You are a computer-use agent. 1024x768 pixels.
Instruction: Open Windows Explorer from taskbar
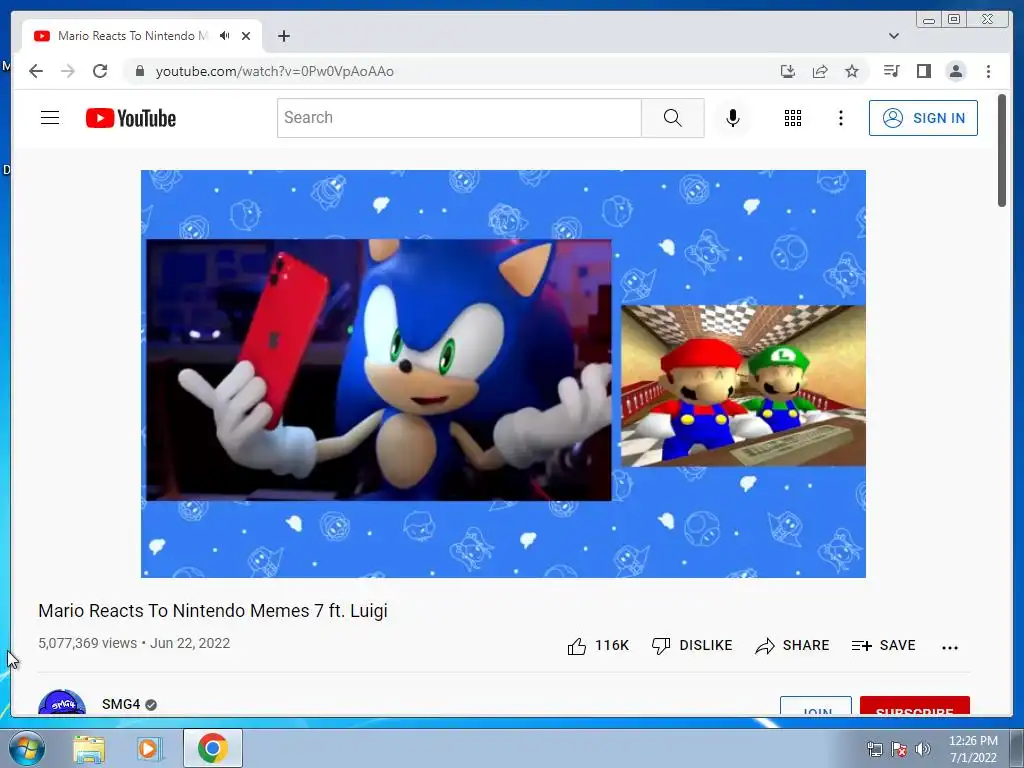point(89,748)
